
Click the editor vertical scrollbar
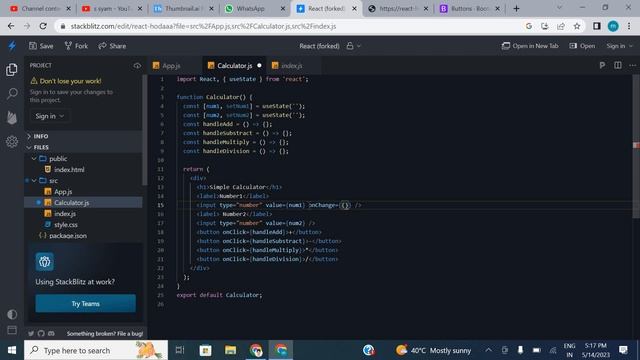click(636, 147)
